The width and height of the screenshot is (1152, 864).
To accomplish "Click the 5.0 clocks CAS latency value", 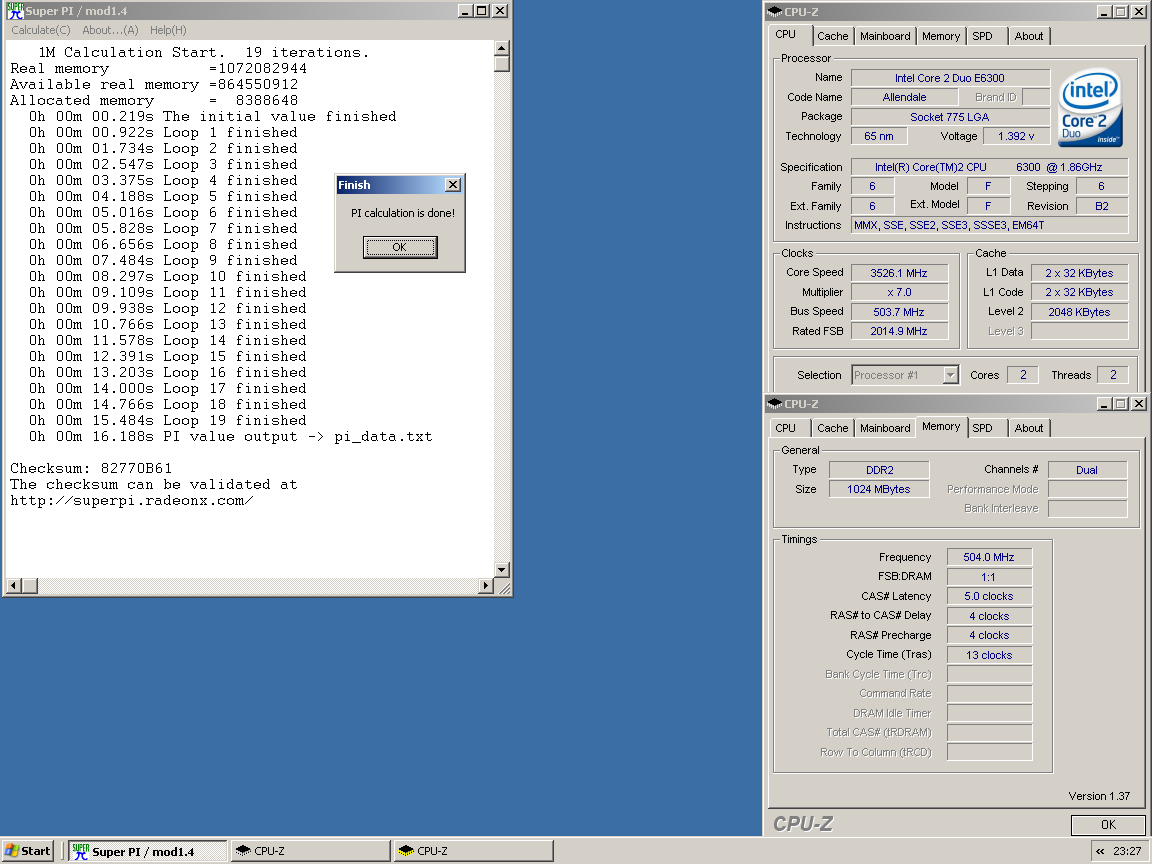I will (989, 597).
